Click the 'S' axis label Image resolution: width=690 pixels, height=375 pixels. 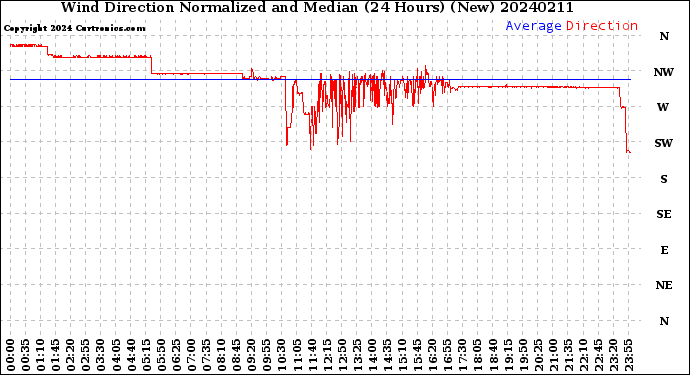point(664,179)
